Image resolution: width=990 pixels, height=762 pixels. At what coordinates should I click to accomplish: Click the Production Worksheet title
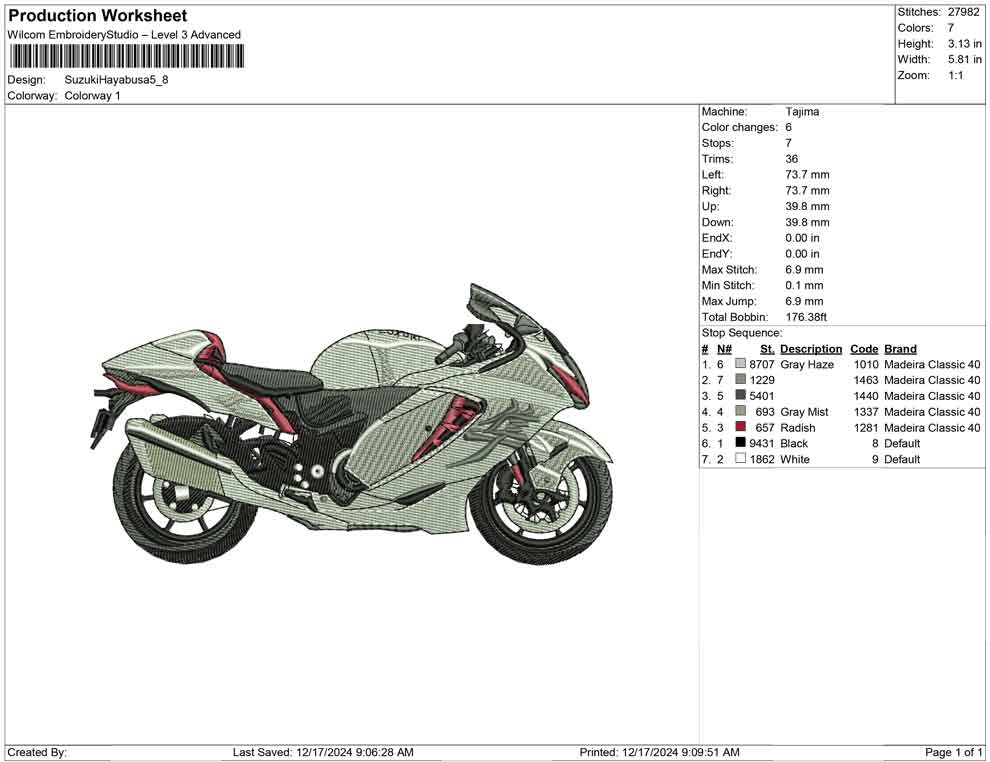pyautogui.click(x=97, y=15)
